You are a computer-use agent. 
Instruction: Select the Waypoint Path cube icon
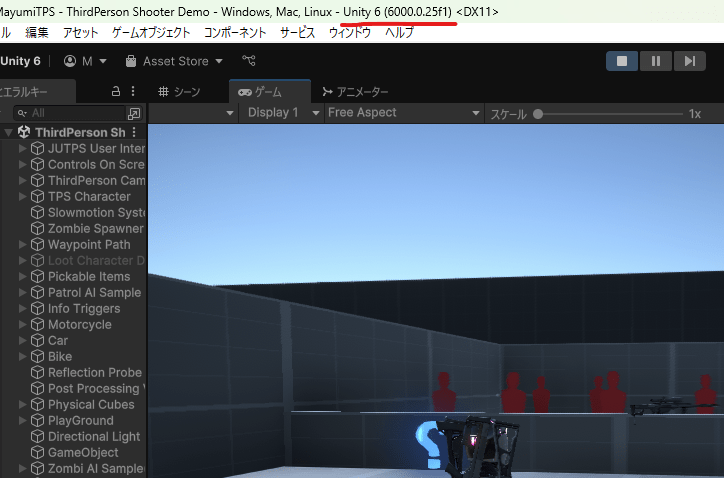point(37,244)
